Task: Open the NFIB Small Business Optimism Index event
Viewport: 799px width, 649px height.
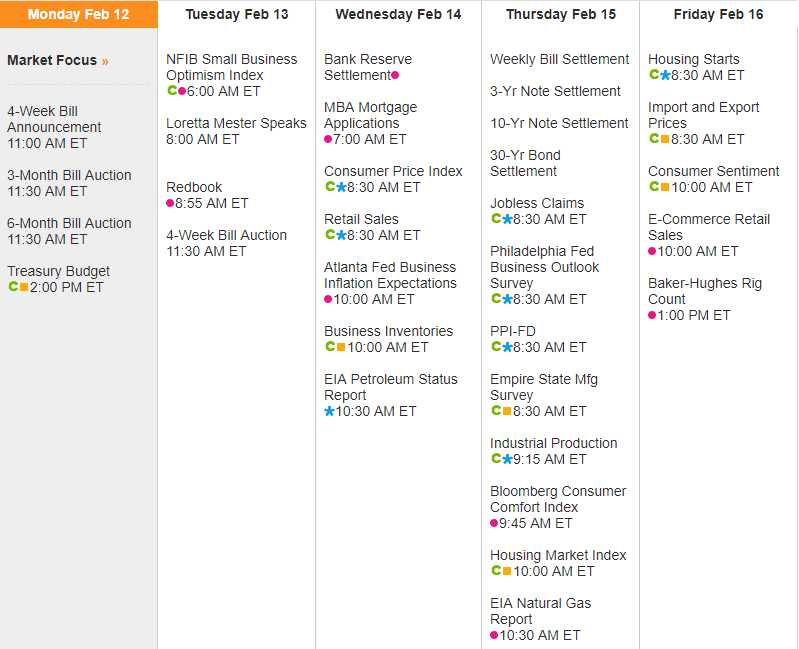Action: pos(231,67)
